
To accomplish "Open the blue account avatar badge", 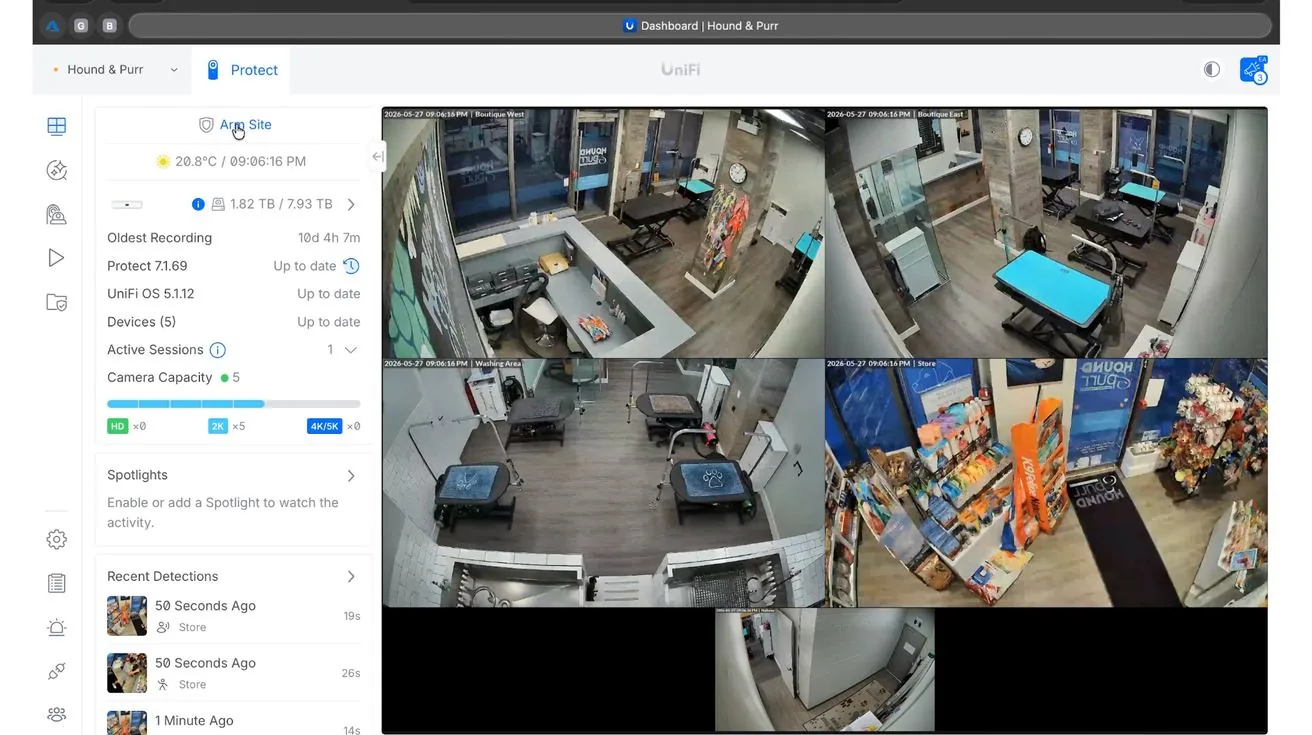I will point(1253,70).
